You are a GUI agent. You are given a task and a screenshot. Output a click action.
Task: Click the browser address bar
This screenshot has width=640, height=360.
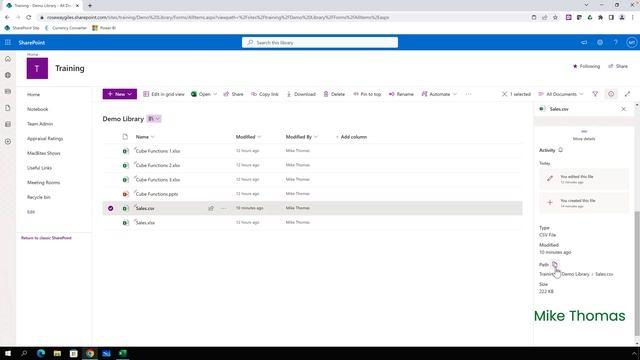coord(282,18)
